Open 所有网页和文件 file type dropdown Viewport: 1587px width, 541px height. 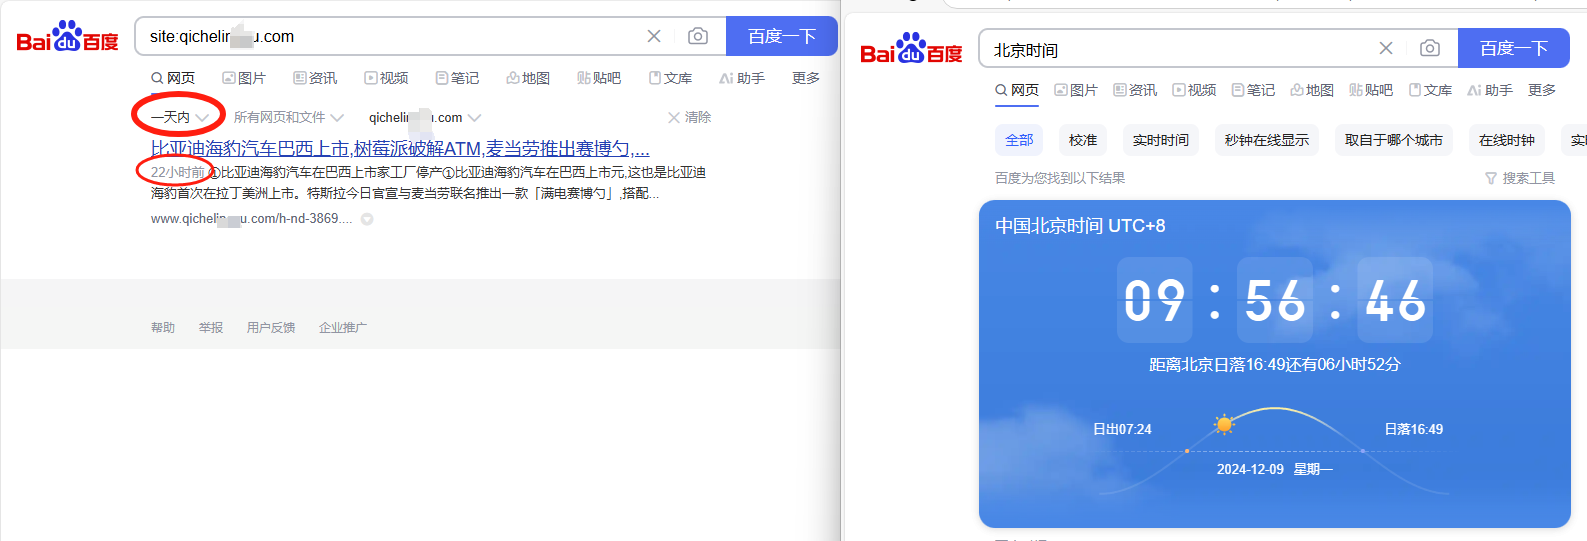pos(288,117)
